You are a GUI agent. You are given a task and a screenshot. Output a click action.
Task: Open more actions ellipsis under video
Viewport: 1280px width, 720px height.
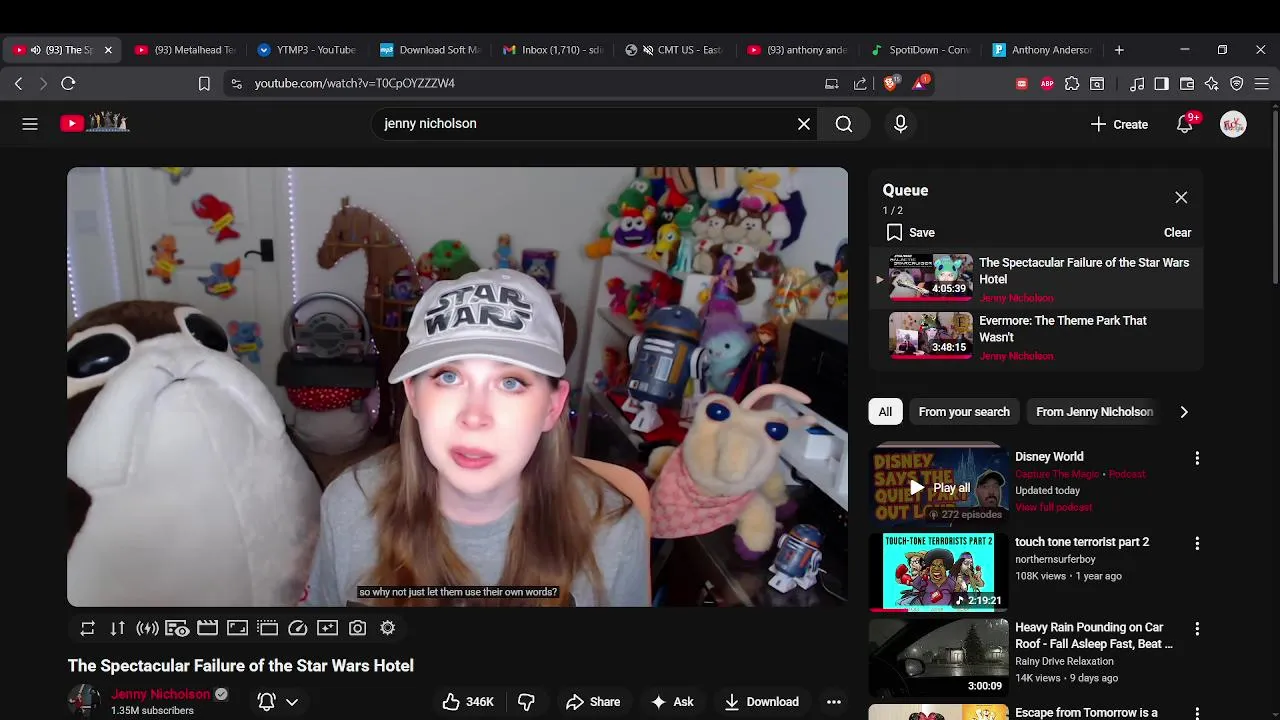click(833, 702)
